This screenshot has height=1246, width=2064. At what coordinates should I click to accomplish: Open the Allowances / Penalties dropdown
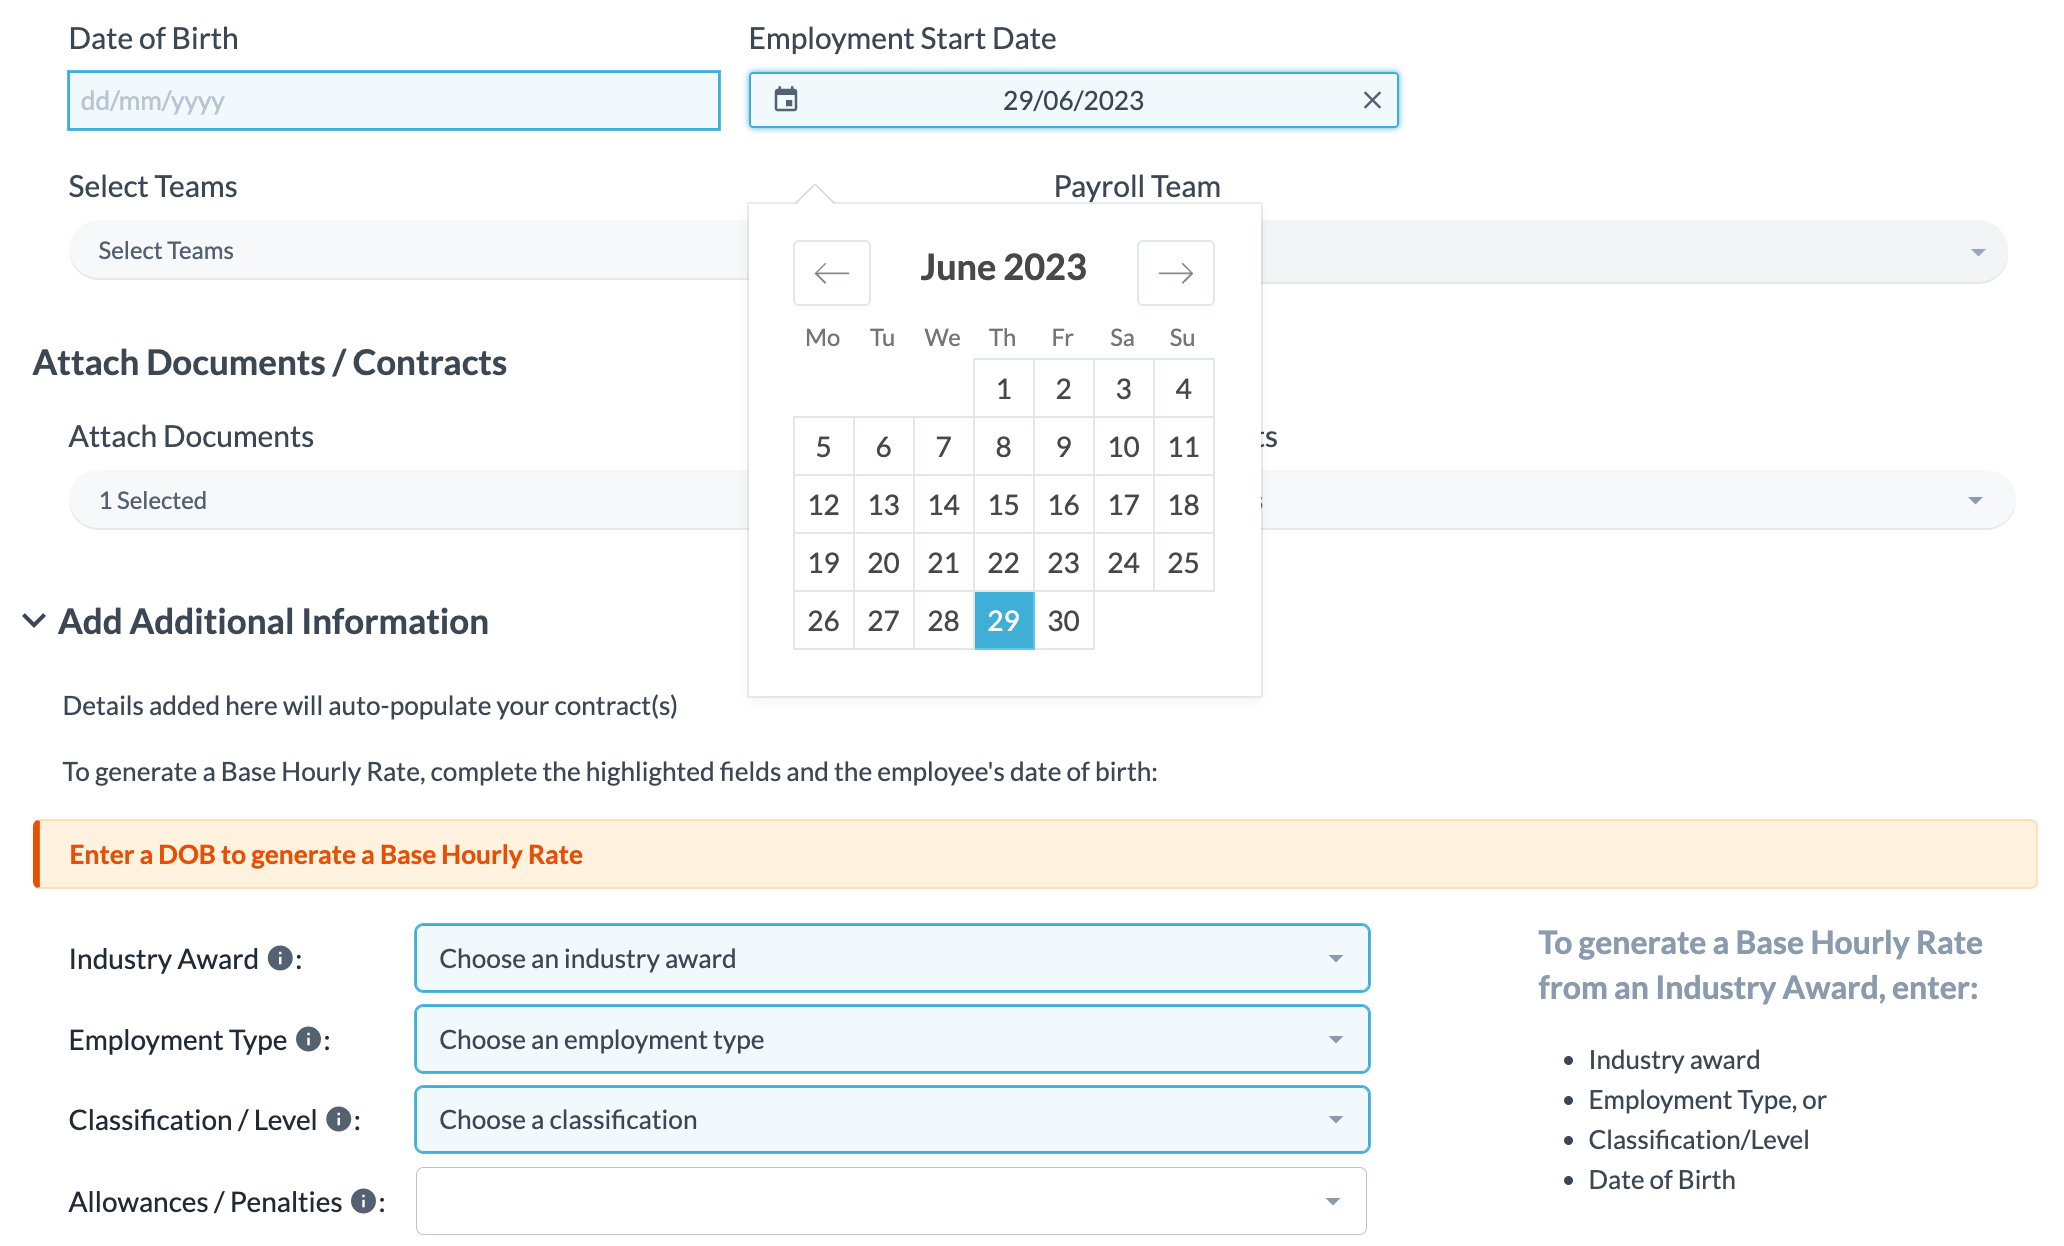[x=891, y=1201]
